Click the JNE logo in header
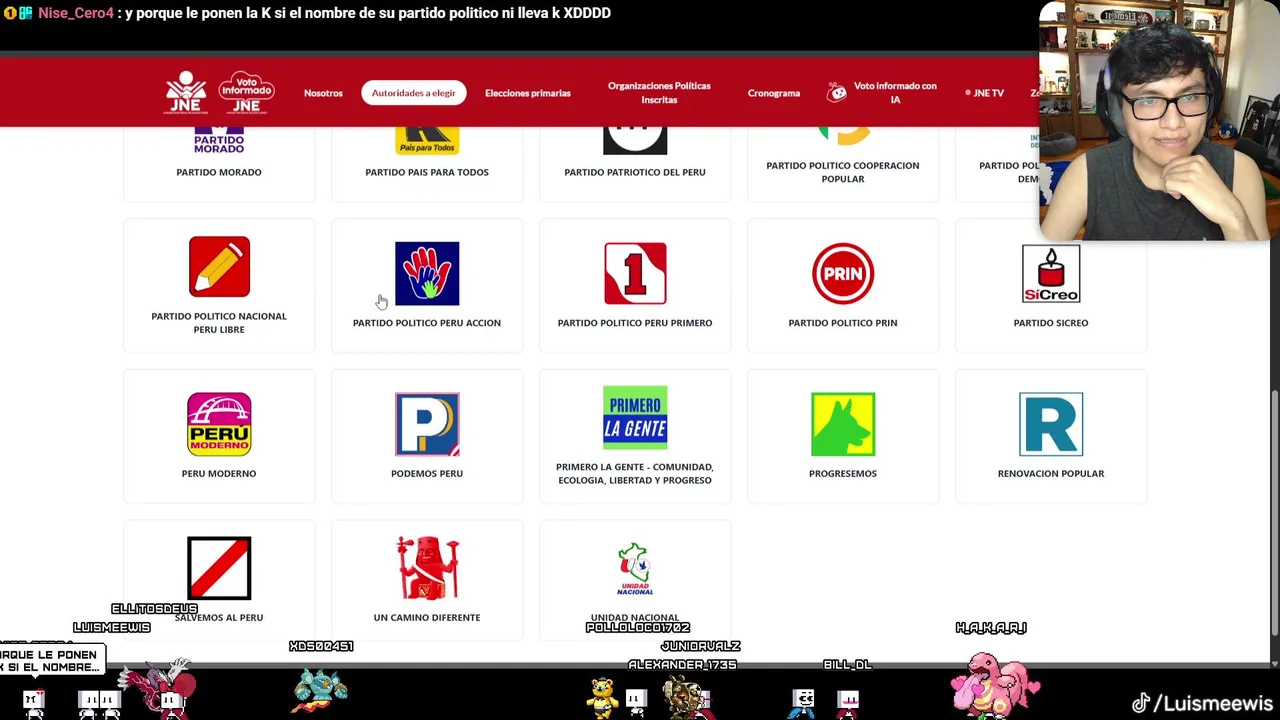This screenshot has width=1280, height=720. (186, 92)
